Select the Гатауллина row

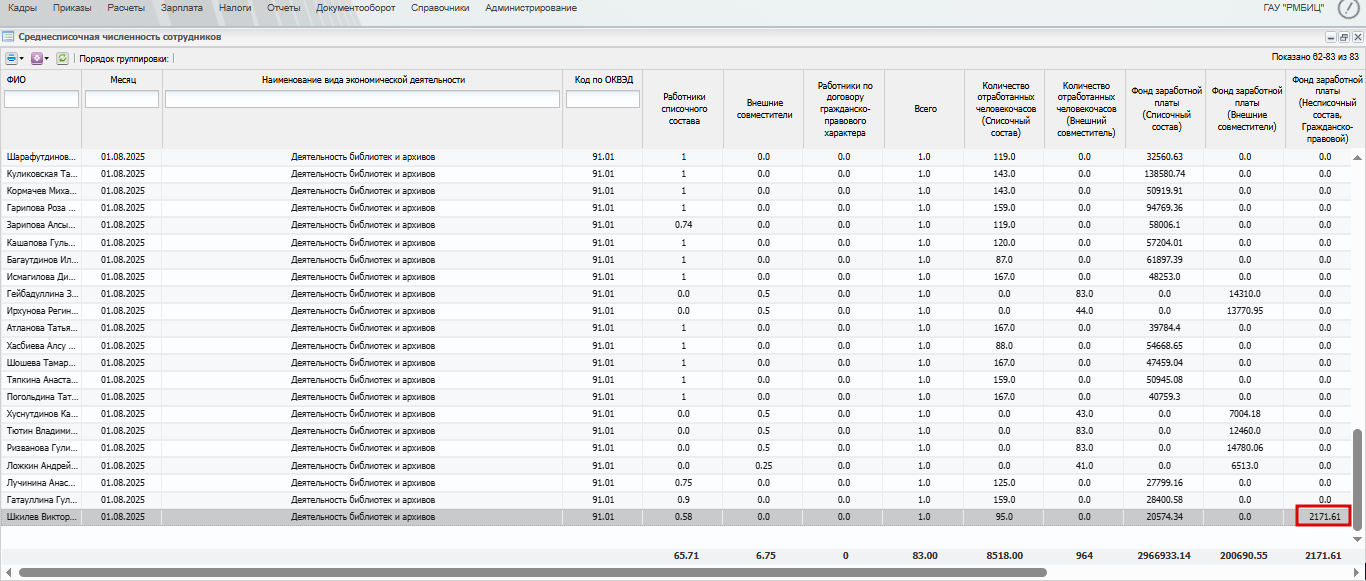click(675, 499)
